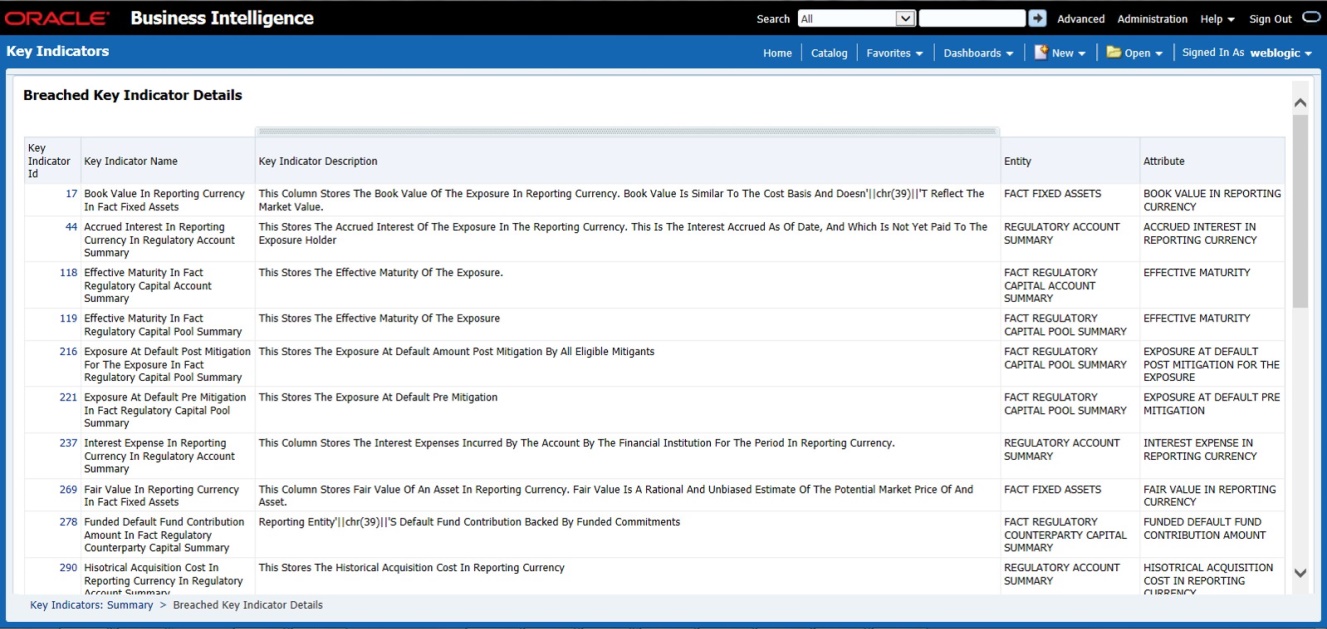The width and height of the screenshot is (1327, 629).
Task: Click description 'This Stores The Historical Acquisition Cost In Reporting Currency'
Action: coord(411,568)
